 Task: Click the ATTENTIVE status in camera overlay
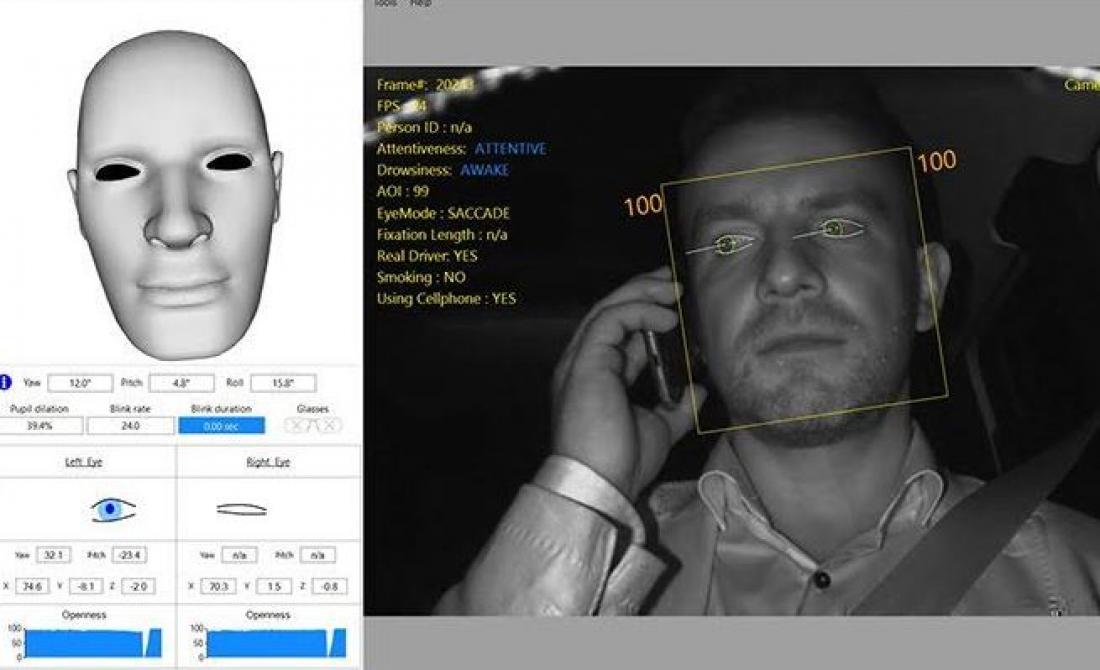(510, 149)
